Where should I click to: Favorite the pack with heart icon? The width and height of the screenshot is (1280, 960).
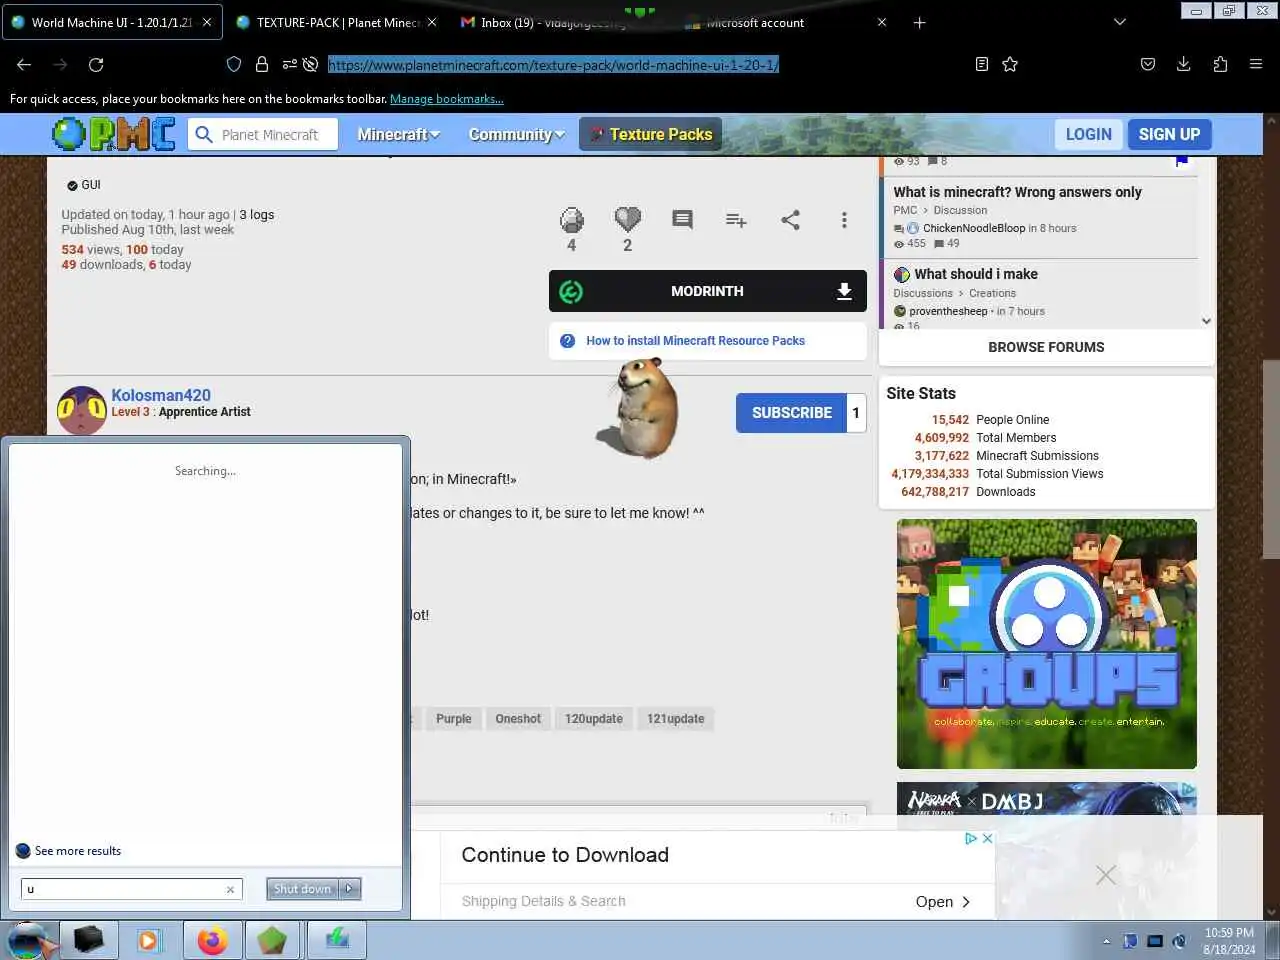click(x=628, y=220)
